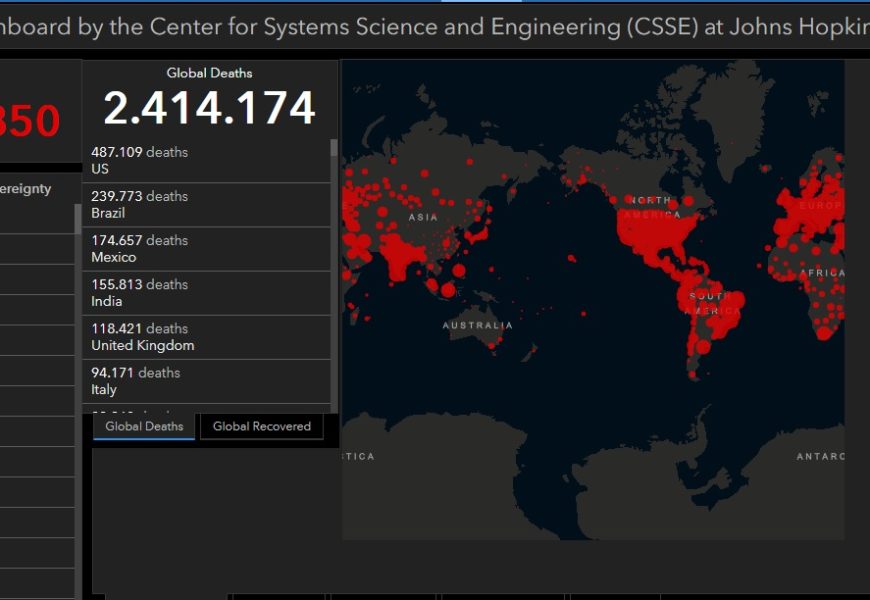Select the Global Deaths tab
This screenshot has height=600, width=870.
tap(144, 427)
